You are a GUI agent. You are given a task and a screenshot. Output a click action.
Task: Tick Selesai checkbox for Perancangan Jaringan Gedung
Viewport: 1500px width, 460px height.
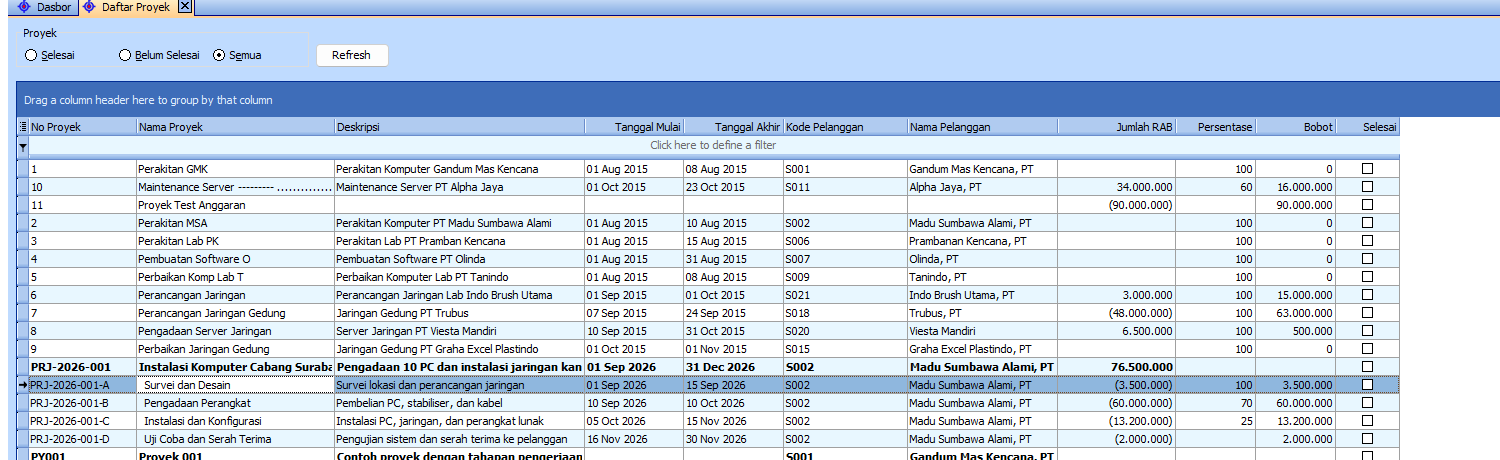pos(1367,313)
